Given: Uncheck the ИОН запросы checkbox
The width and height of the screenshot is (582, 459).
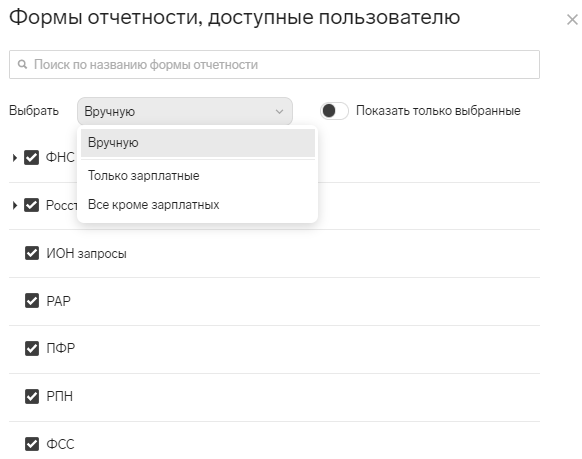Looking at the screenshot, I should tap(32, 253).
